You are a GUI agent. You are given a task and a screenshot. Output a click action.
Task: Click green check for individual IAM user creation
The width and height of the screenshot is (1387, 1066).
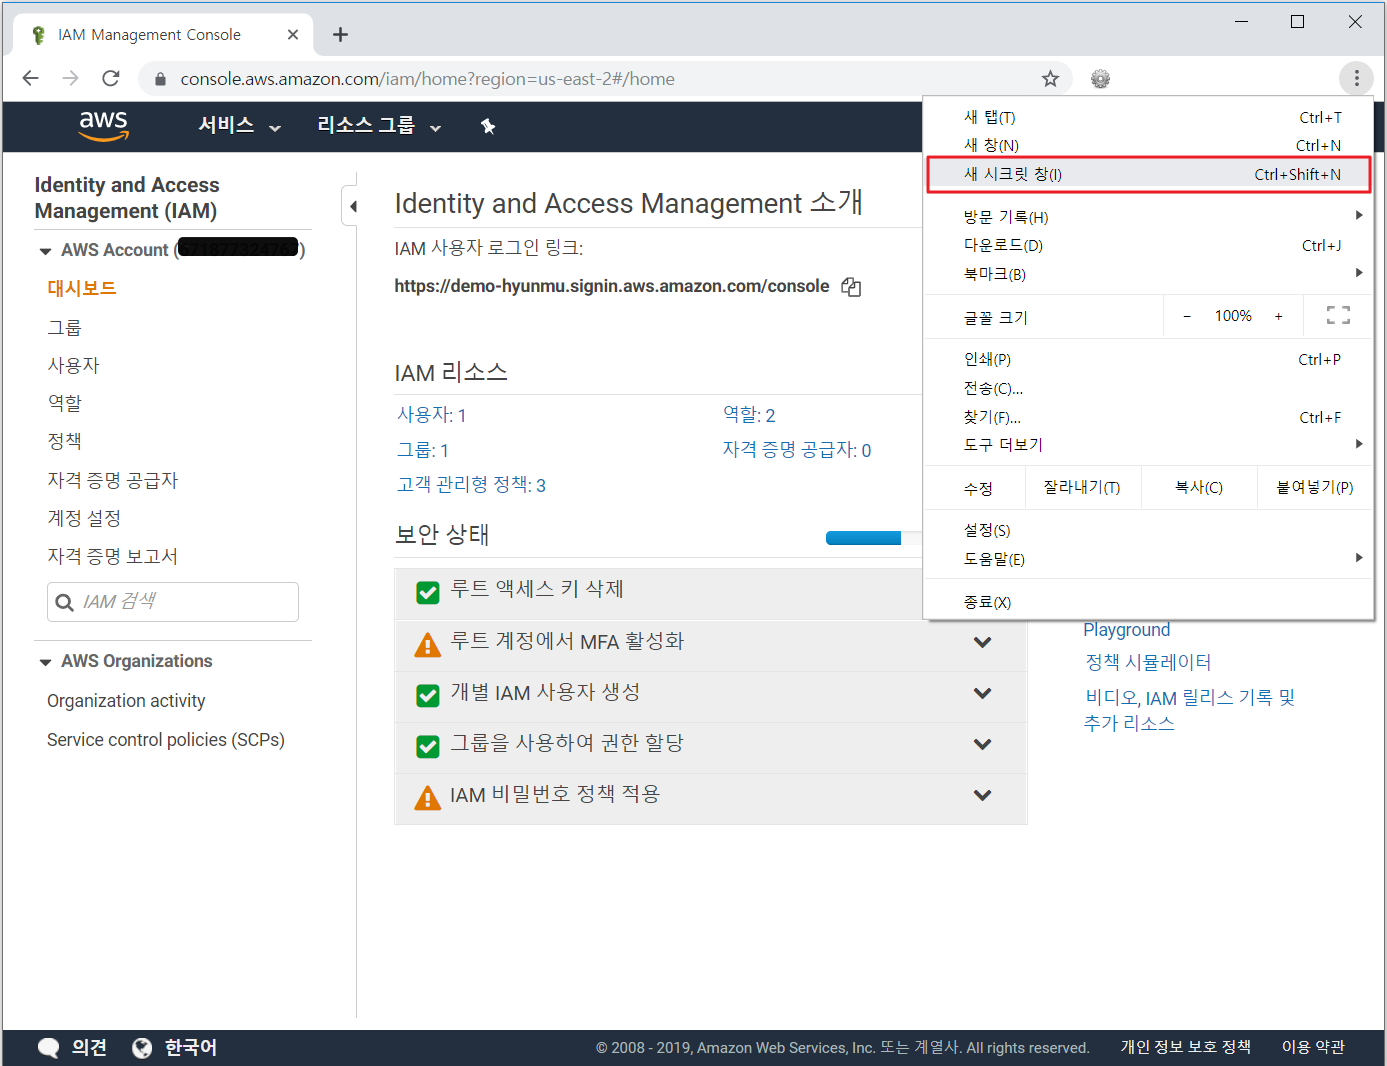pyautogui.click(x=428, y=695)
